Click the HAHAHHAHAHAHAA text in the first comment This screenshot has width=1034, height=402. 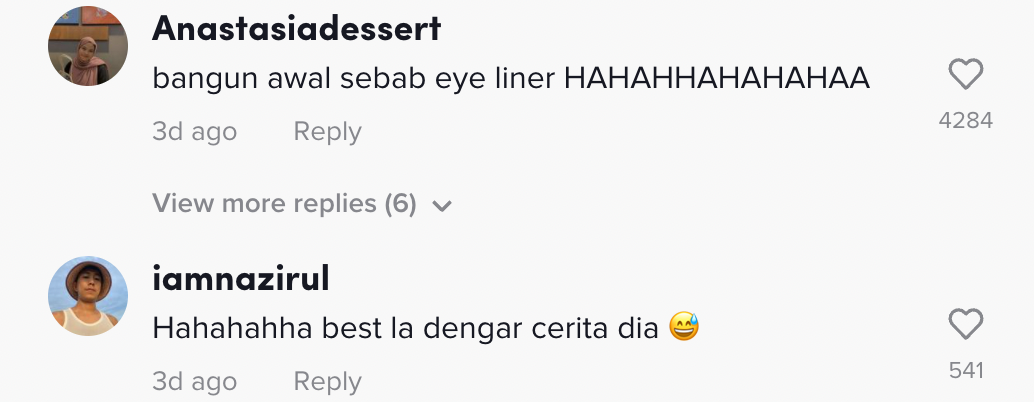click(716, 80)
